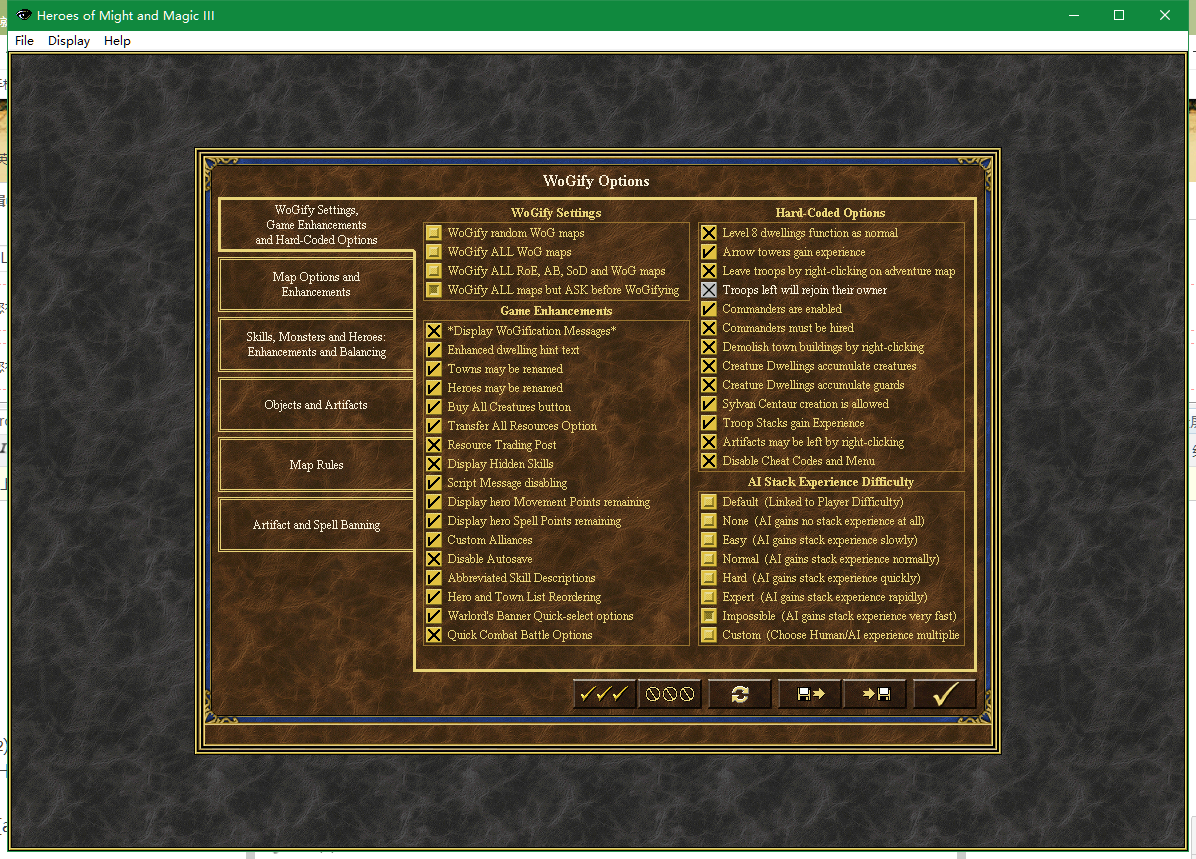This screenshot has height=859, width=1196.
Task: Toggle Heroes may be renamed checkbox
Action: pos(434,388)
